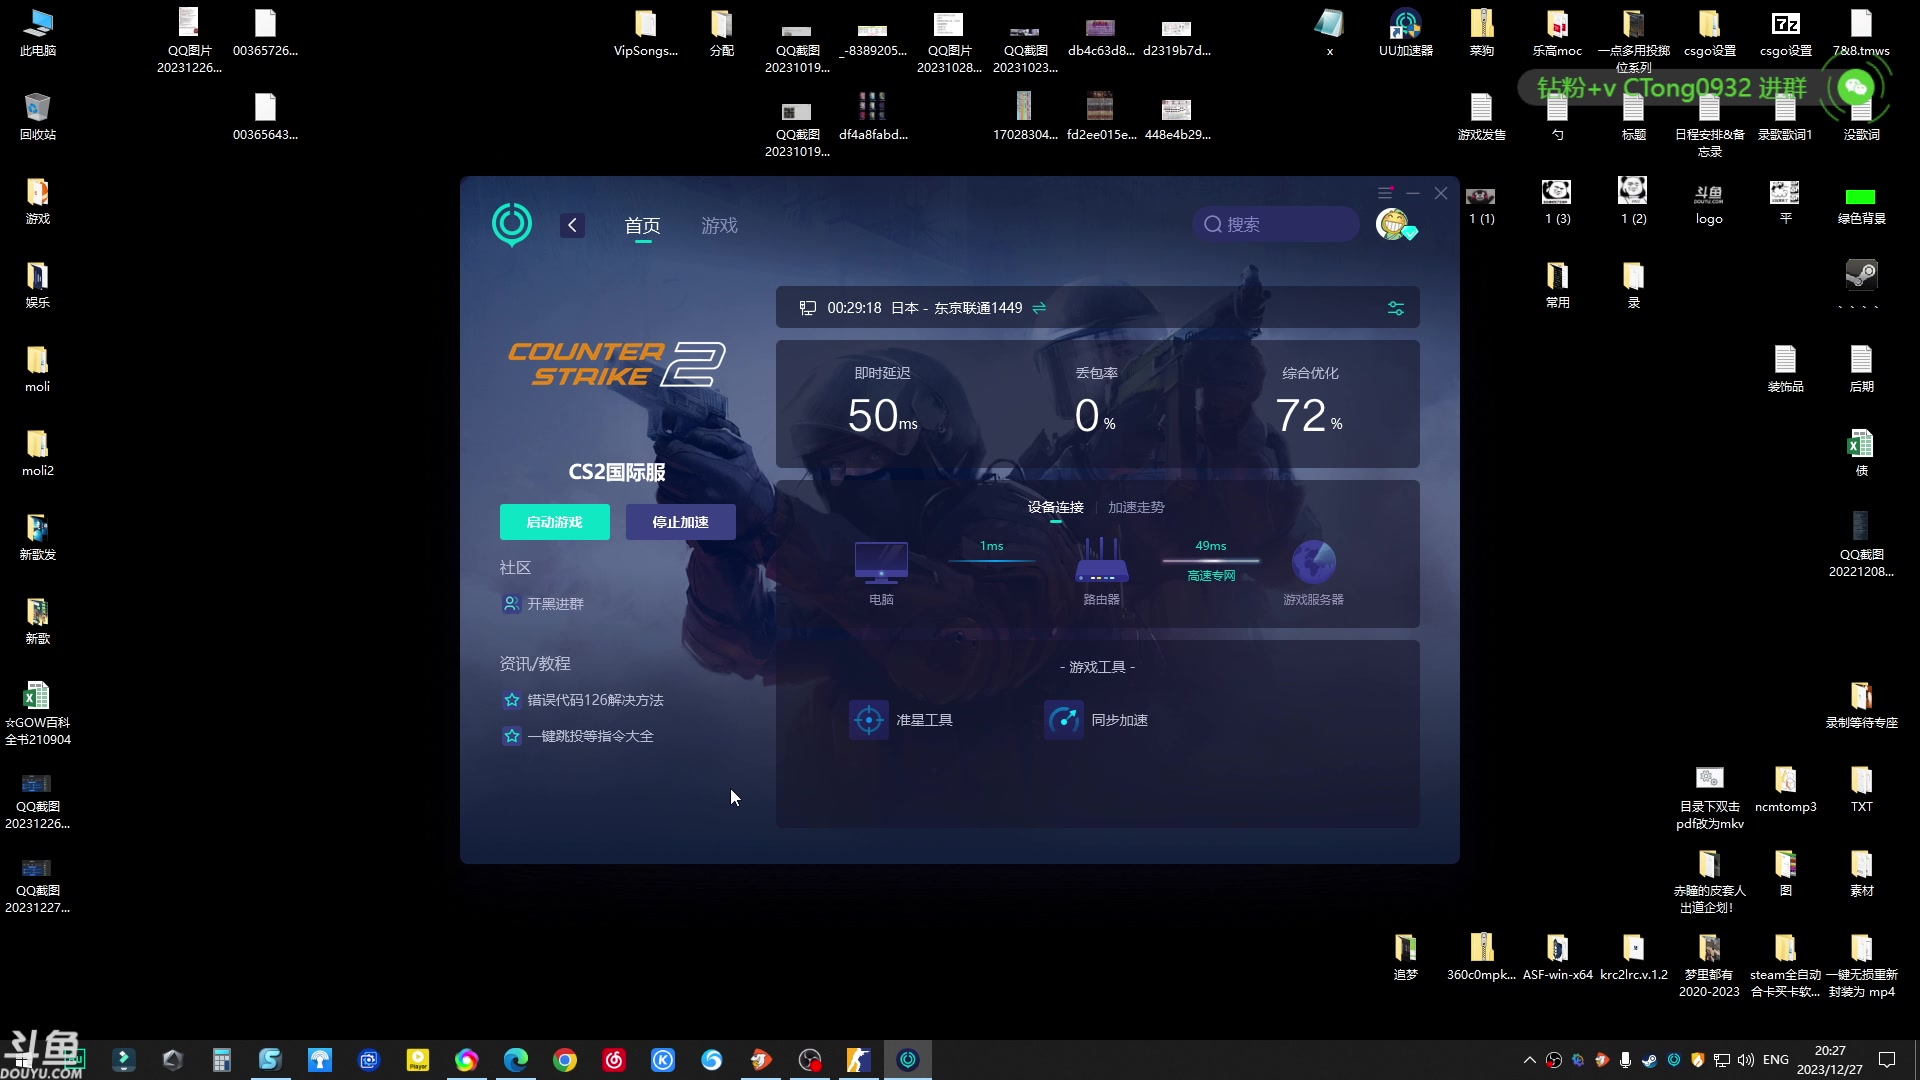The width and height of the screenshot is (1920, 1080).
Task: Click the UU accelerator logo icon
Action: (x=512, y=224)
